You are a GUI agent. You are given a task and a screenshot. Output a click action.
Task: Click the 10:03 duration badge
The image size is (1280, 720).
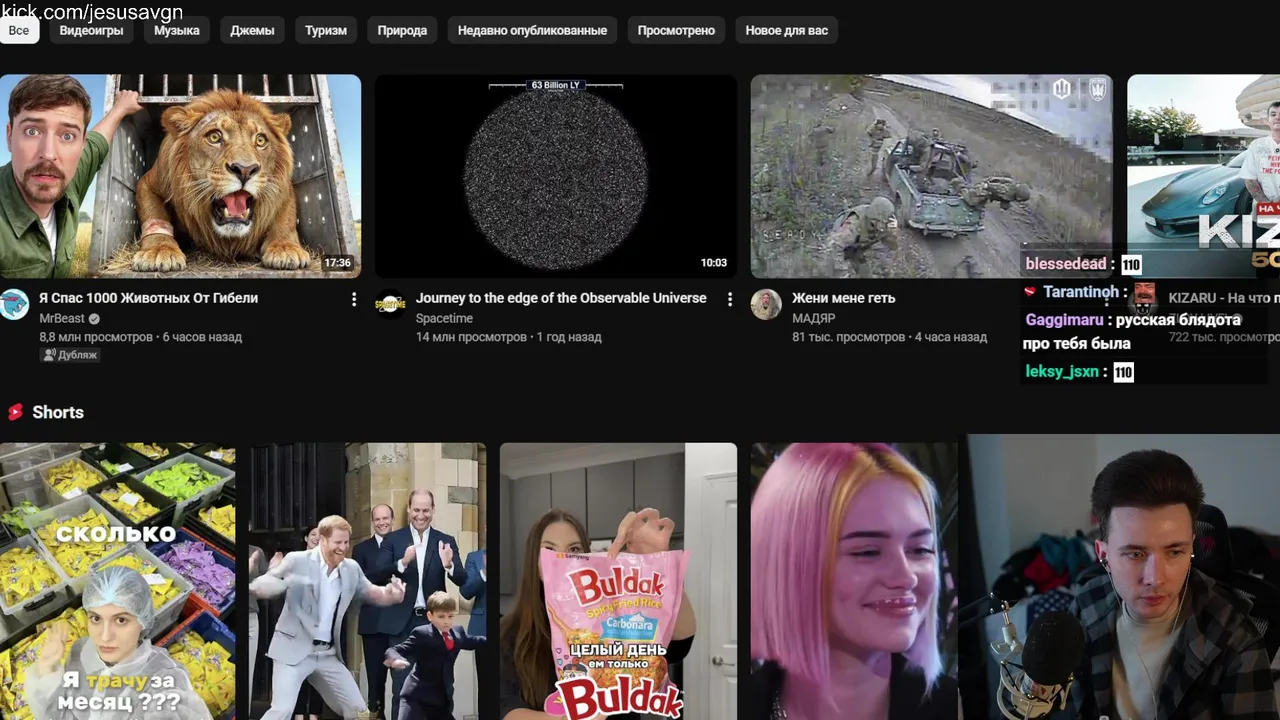point(714,263)
